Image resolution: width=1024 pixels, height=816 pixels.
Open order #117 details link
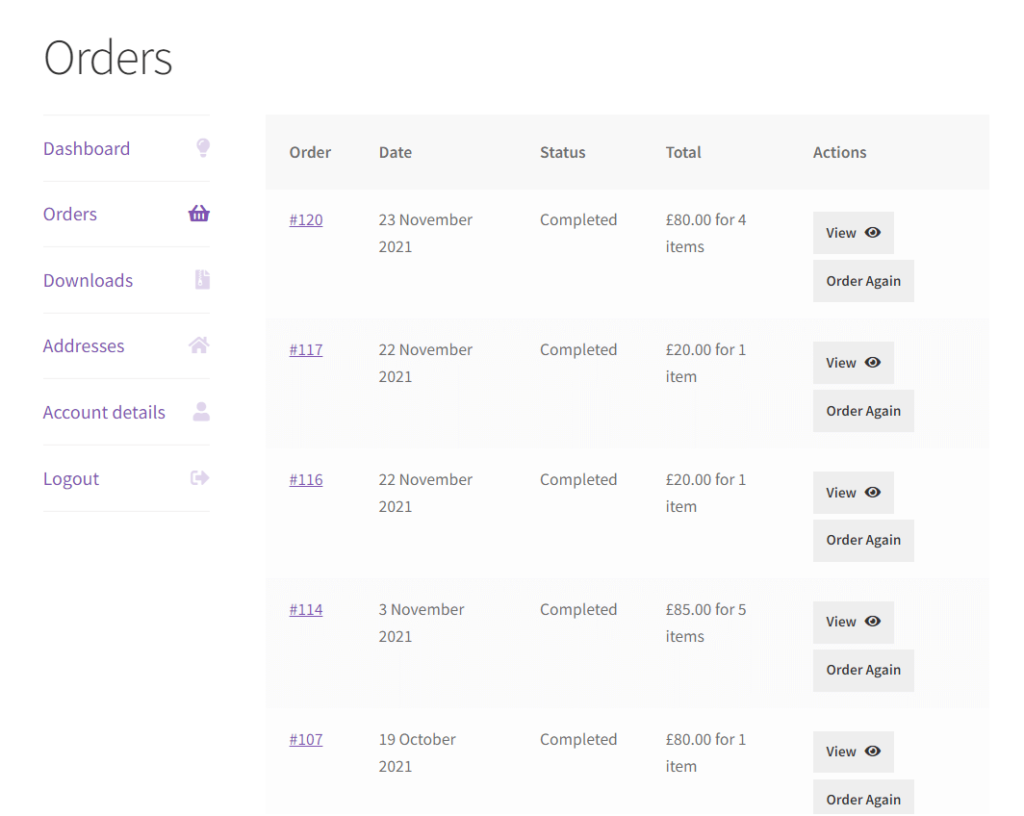(x=306, y=349)
